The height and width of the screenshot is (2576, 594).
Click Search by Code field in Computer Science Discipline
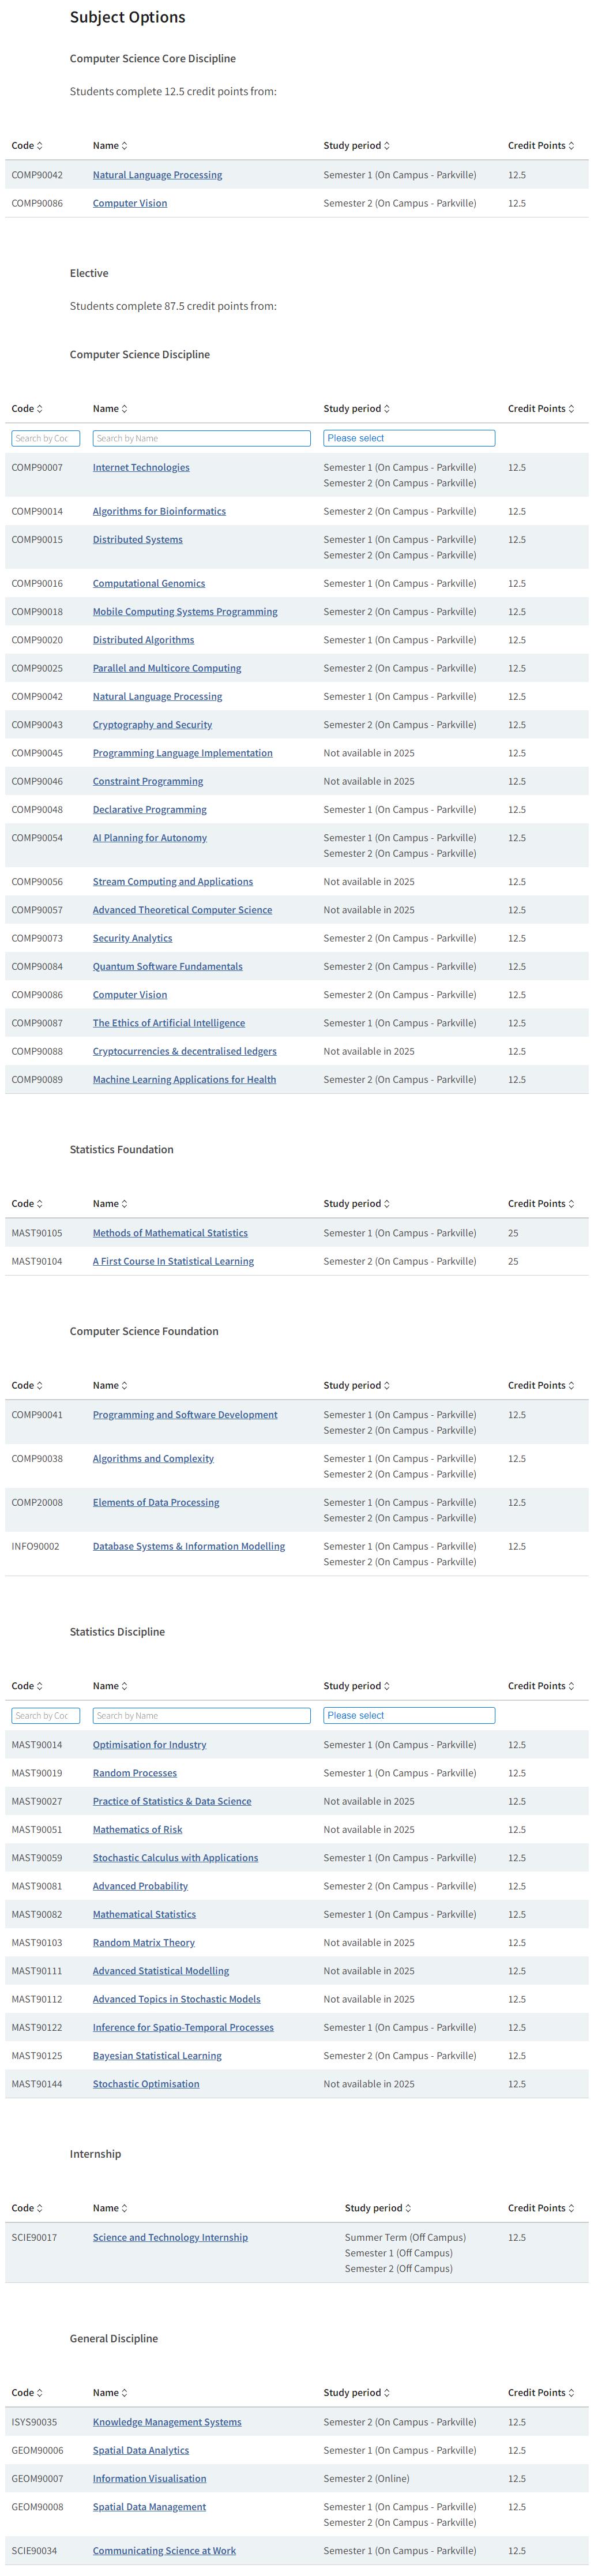45,438
